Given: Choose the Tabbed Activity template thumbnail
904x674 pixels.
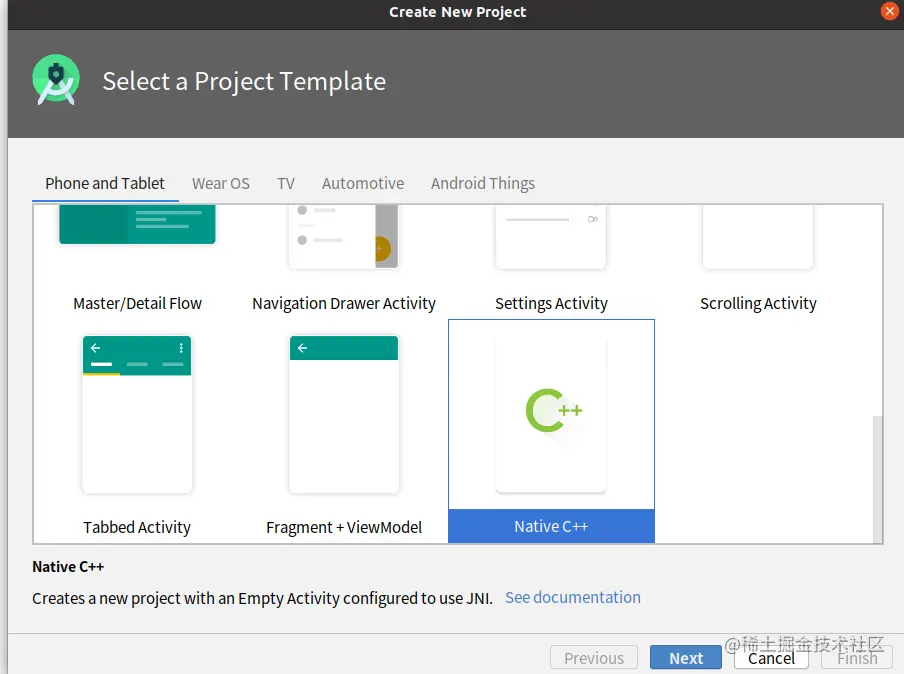Looking at the screenshot, I should click(137, 413).
